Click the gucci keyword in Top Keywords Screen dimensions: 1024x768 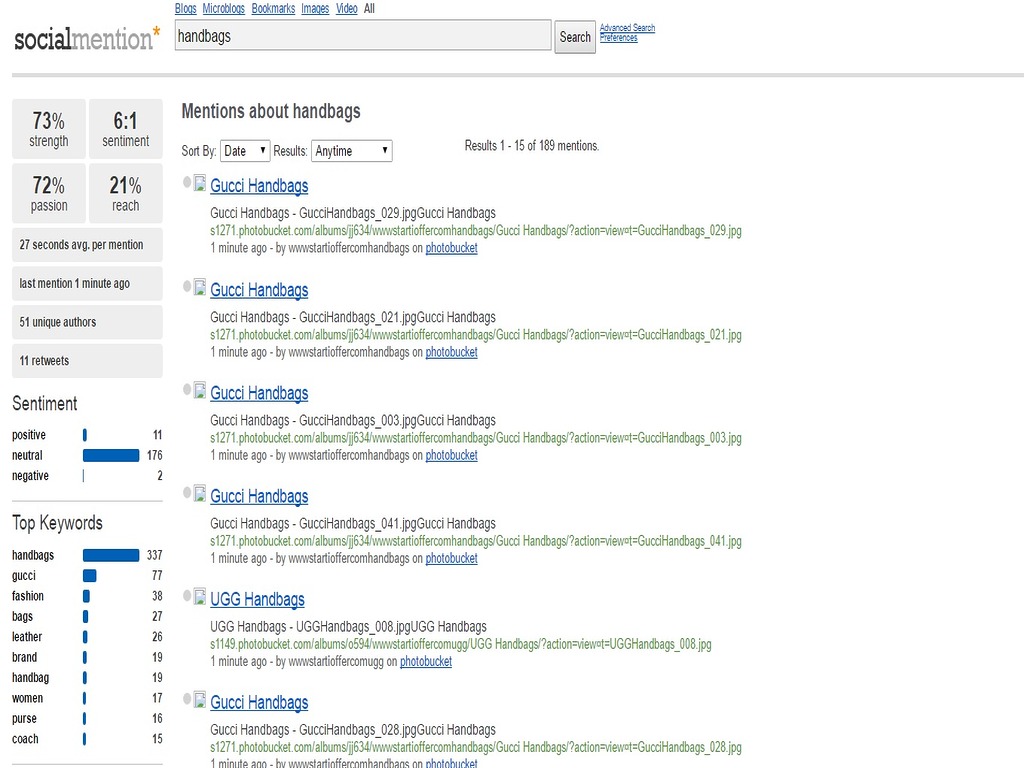click(x=24, y=576)
